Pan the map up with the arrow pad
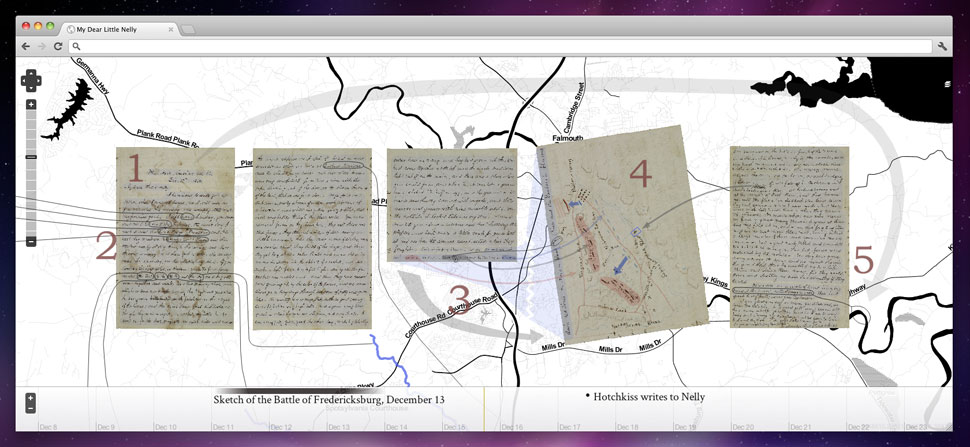 [x=32, y=74]
